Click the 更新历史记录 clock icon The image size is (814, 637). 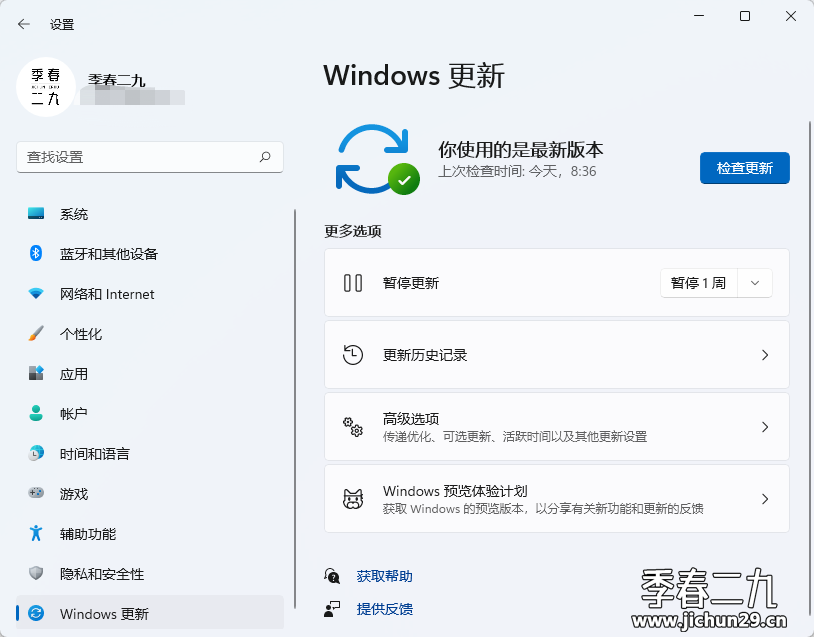(x=352, y=355)
